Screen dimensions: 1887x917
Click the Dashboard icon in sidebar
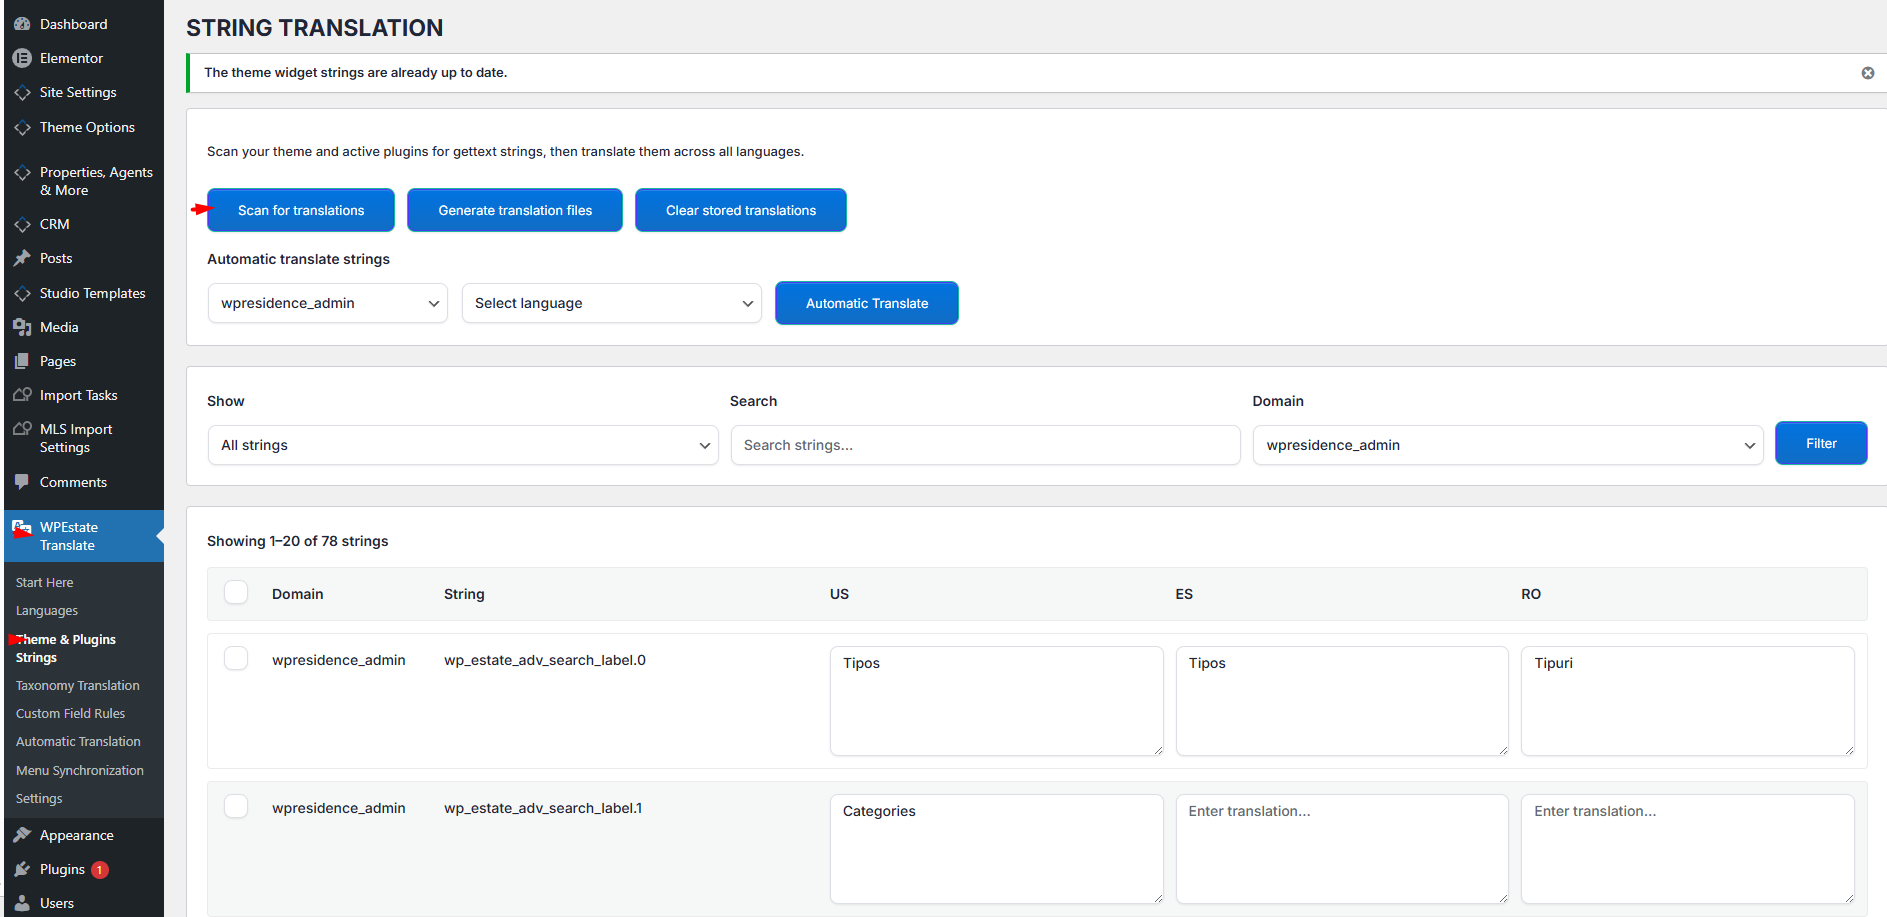(x=22, y=24)
